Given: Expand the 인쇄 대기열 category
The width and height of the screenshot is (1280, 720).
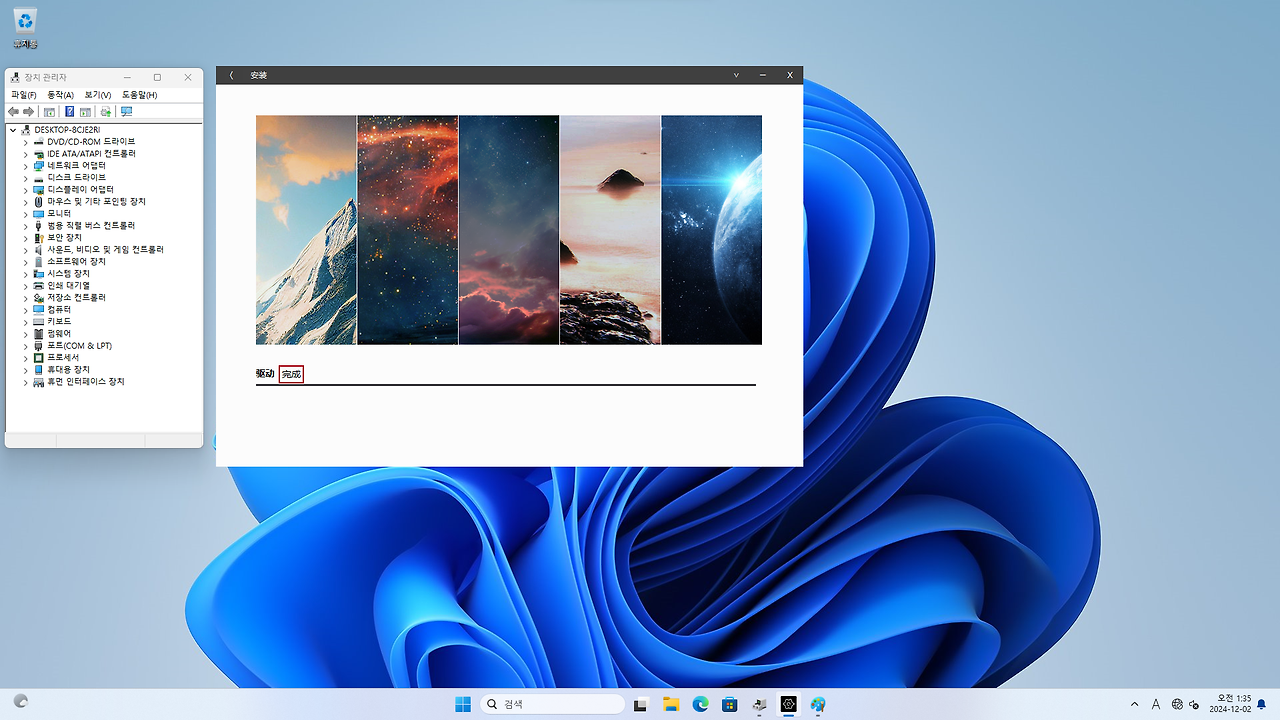Looking at the screenshot, I should 26,286.
